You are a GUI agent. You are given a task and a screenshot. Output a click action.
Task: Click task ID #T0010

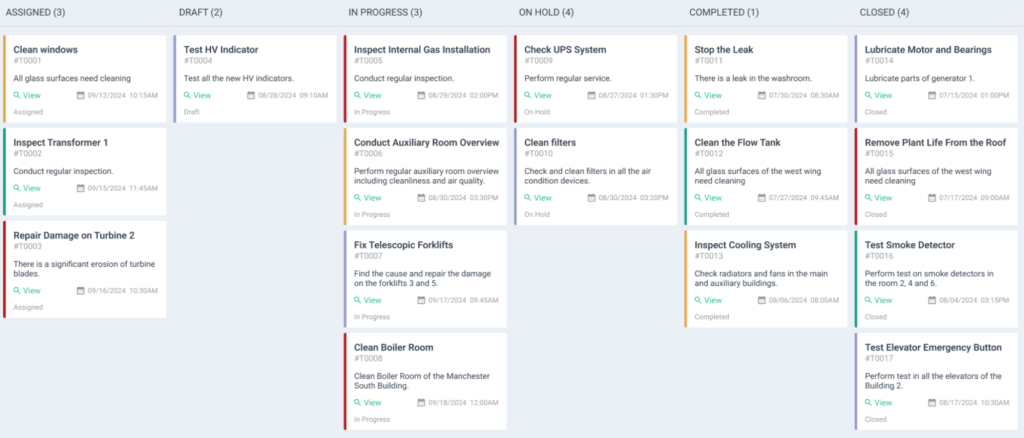539,154
